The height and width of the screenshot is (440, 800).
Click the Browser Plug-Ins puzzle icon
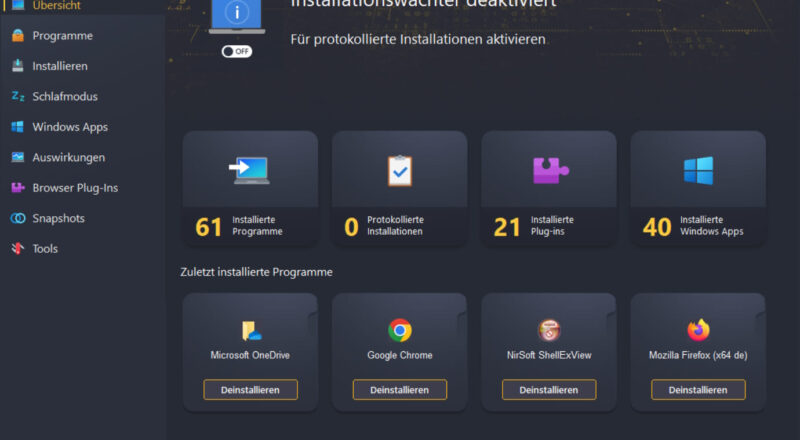point(18,188)
